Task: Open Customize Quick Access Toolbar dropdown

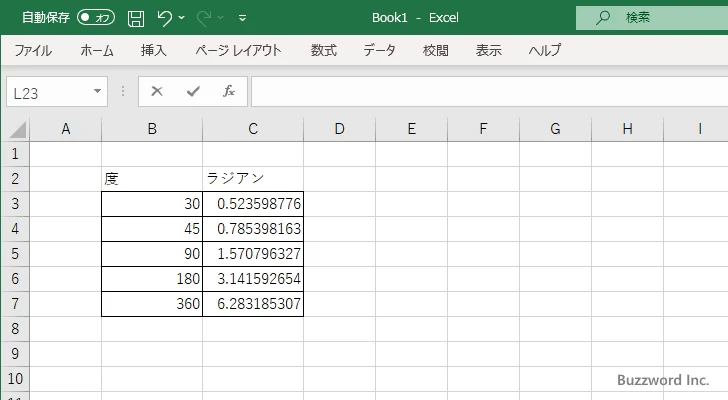Action: [x=242, y=18]
